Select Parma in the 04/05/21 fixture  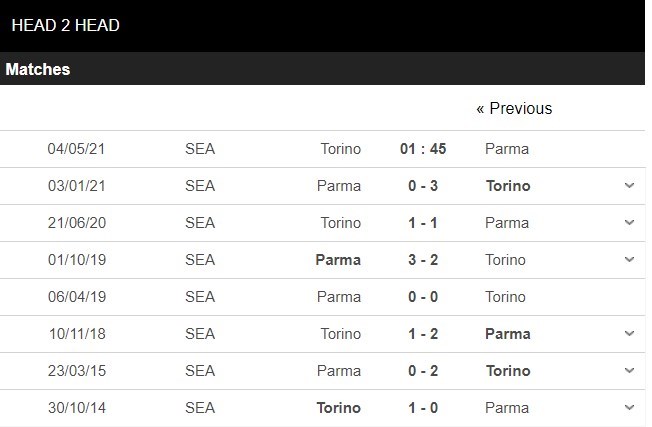[507, 149]
